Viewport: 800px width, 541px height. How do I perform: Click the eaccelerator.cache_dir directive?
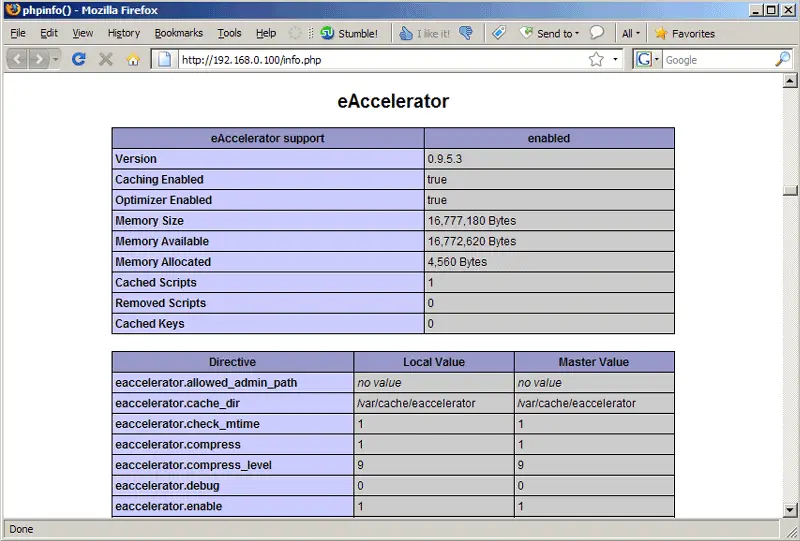tap(178, 403)
